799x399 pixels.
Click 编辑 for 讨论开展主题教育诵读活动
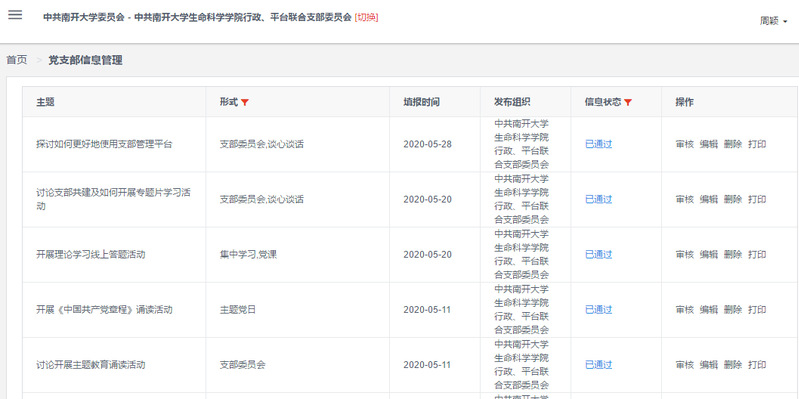point(708,365)
